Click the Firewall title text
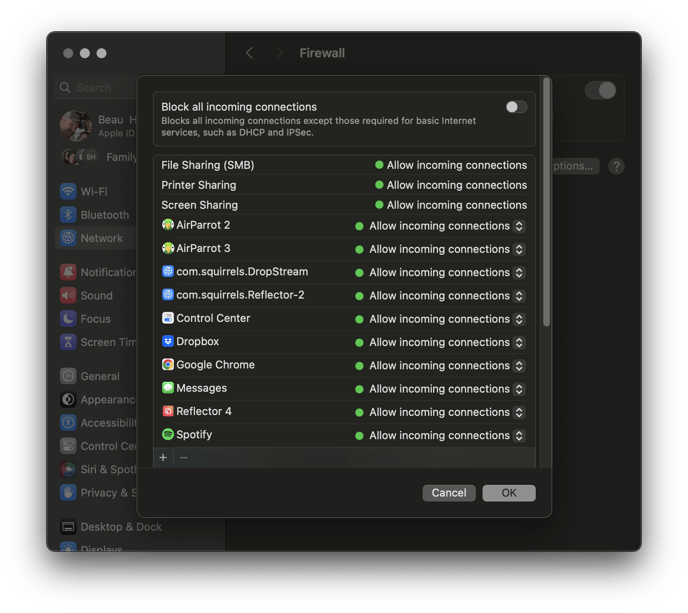 [322, 53]
